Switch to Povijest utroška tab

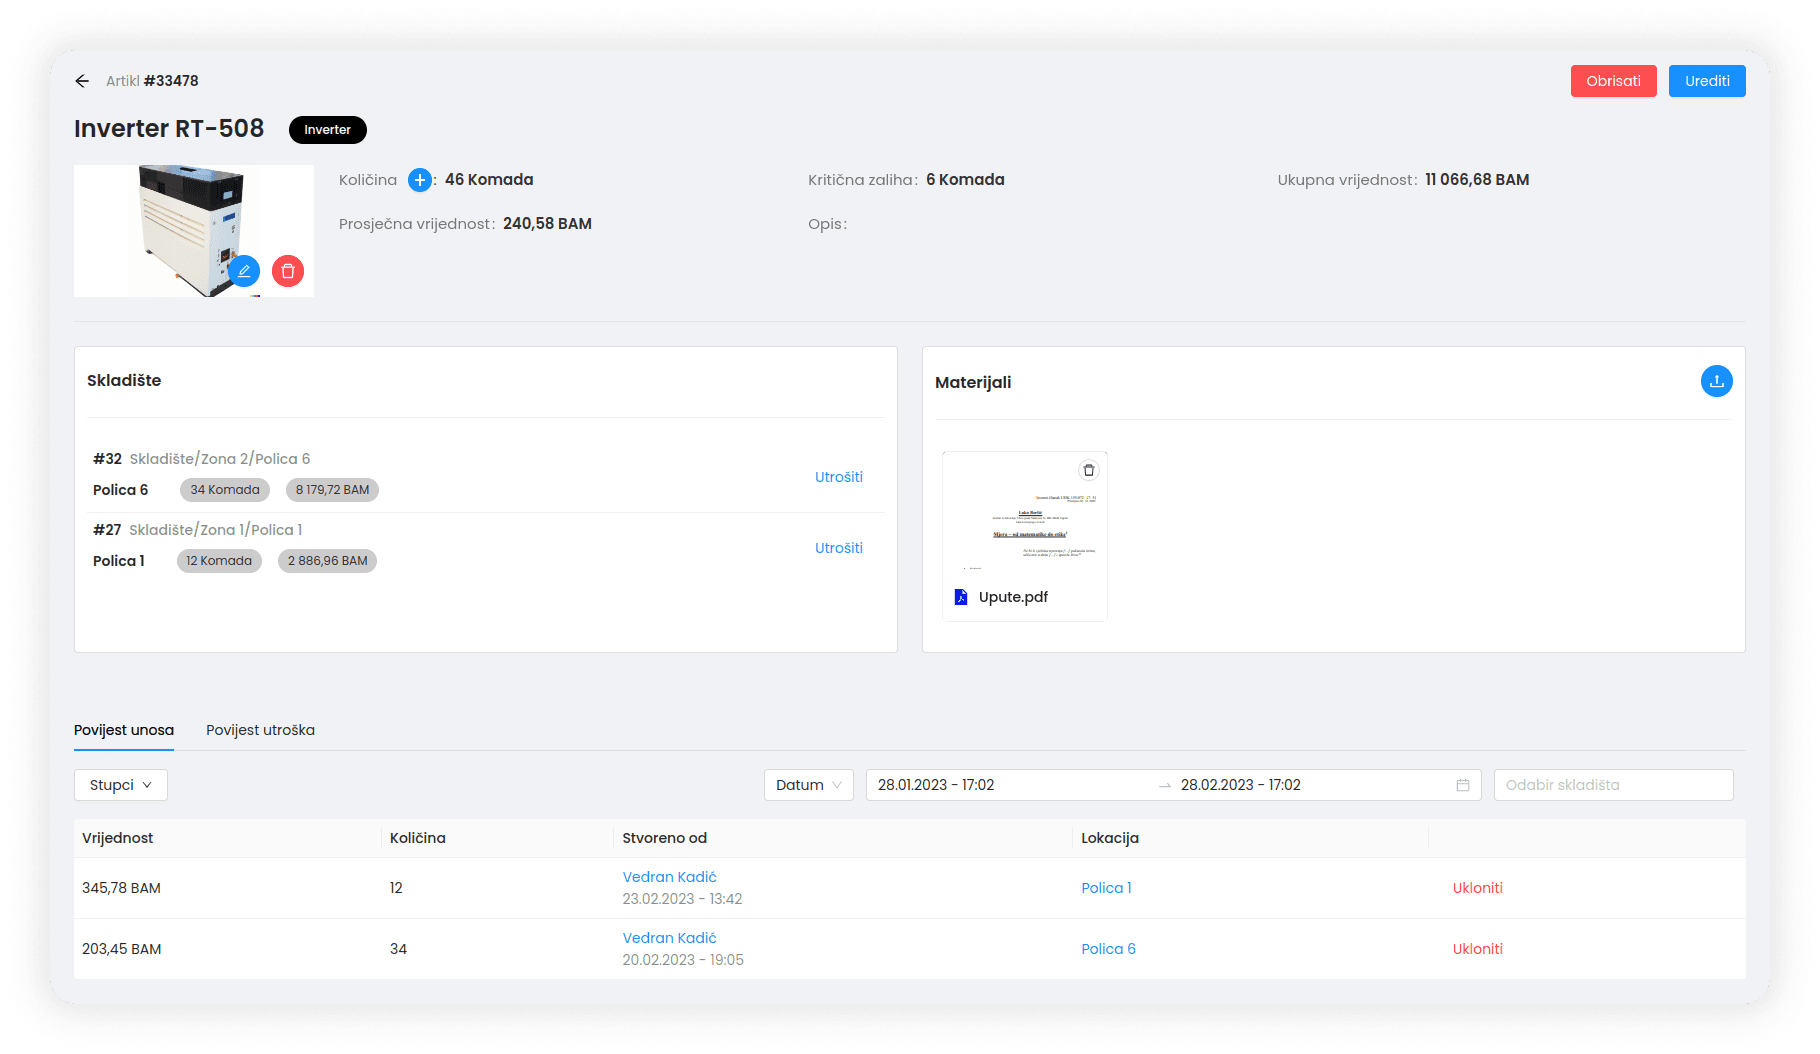pos(260,730)
